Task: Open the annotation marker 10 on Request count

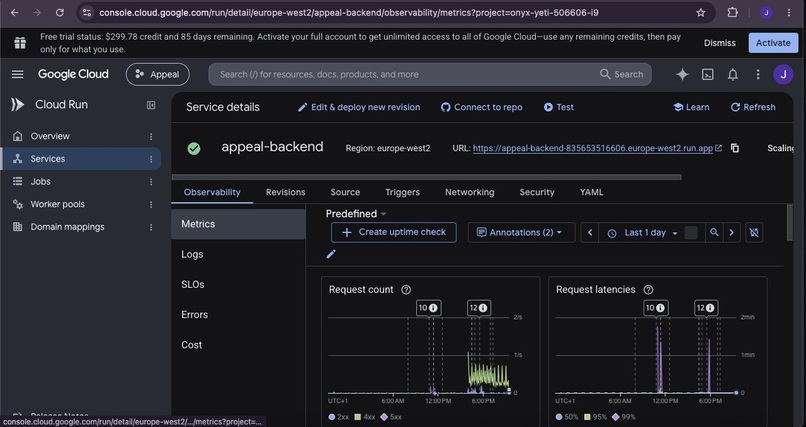Action: (x=428, y=308)
